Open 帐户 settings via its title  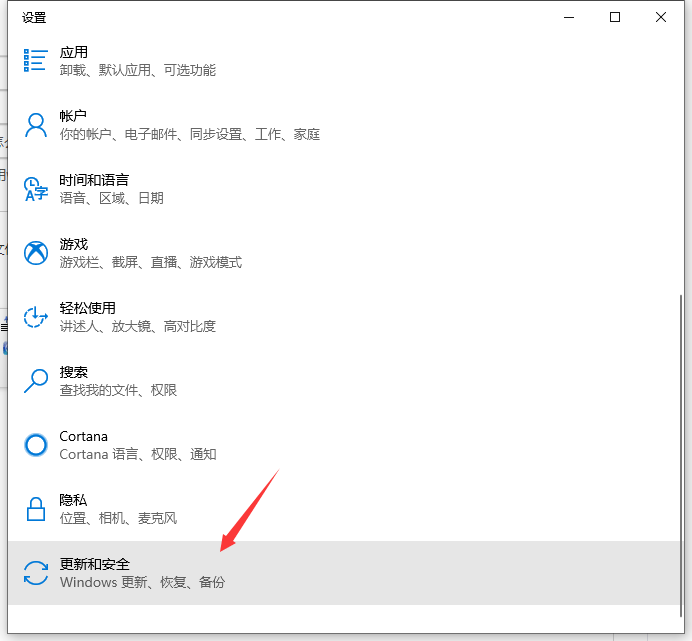tap(73, 116)
